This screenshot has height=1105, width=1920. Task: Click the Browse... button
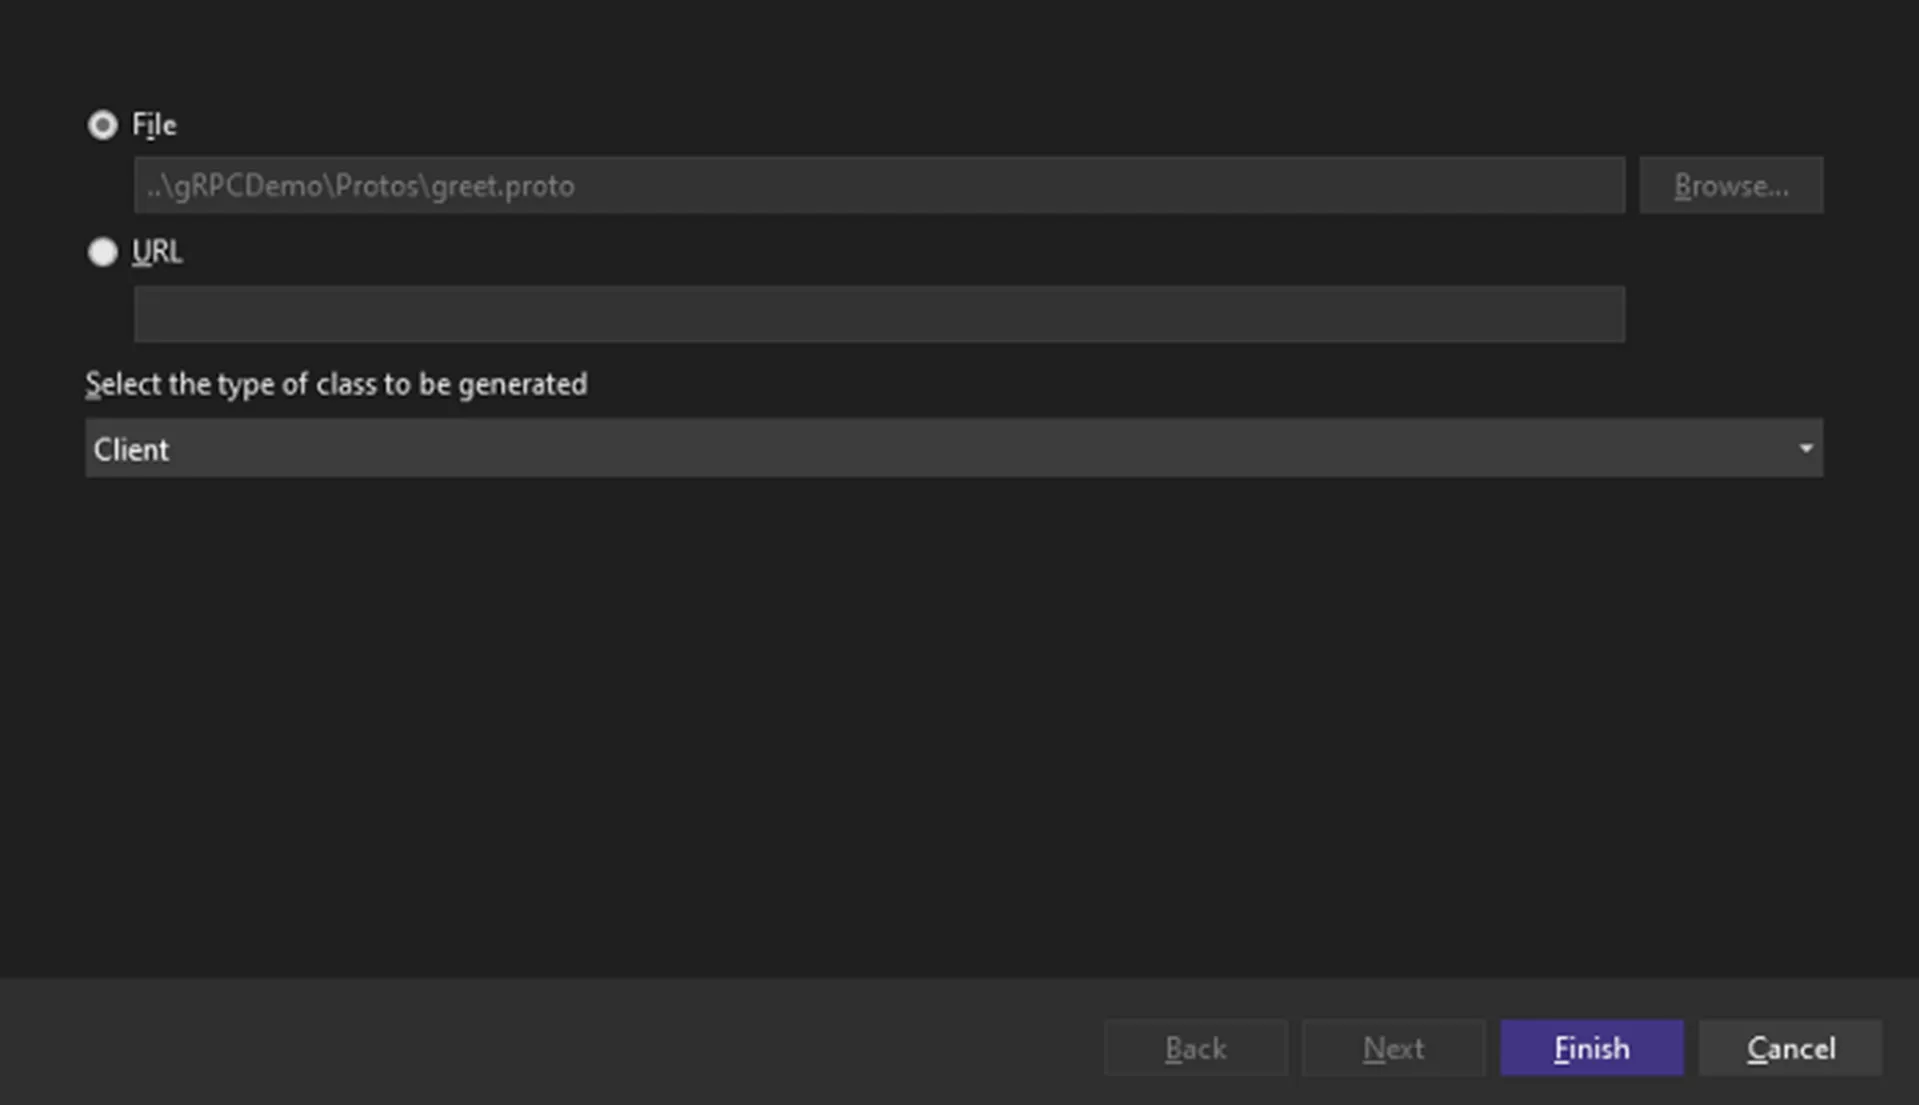(x=1731, y=186)
